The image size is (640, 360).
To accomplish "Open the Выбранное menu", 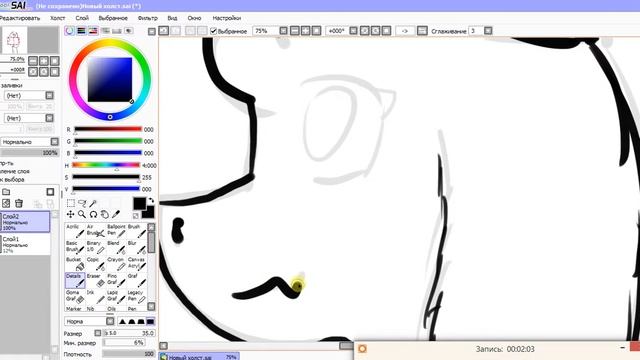I will [x=113, y=18].
